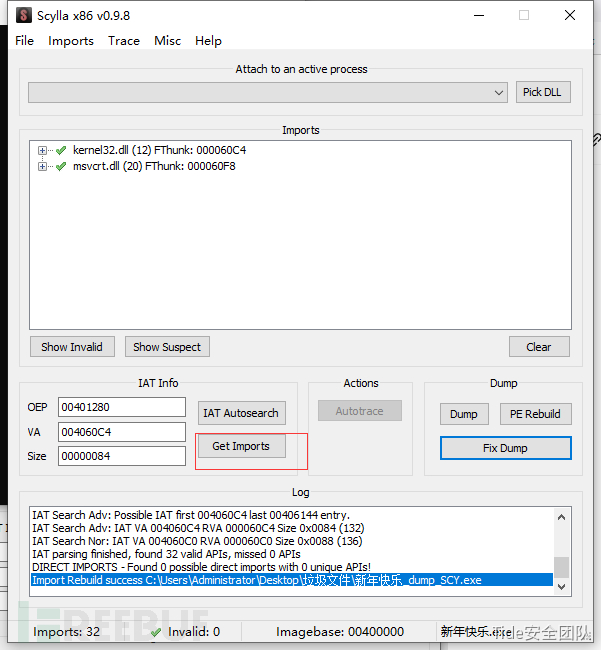Click the green checkmark beside msvcrt.dll

[61, 167]
